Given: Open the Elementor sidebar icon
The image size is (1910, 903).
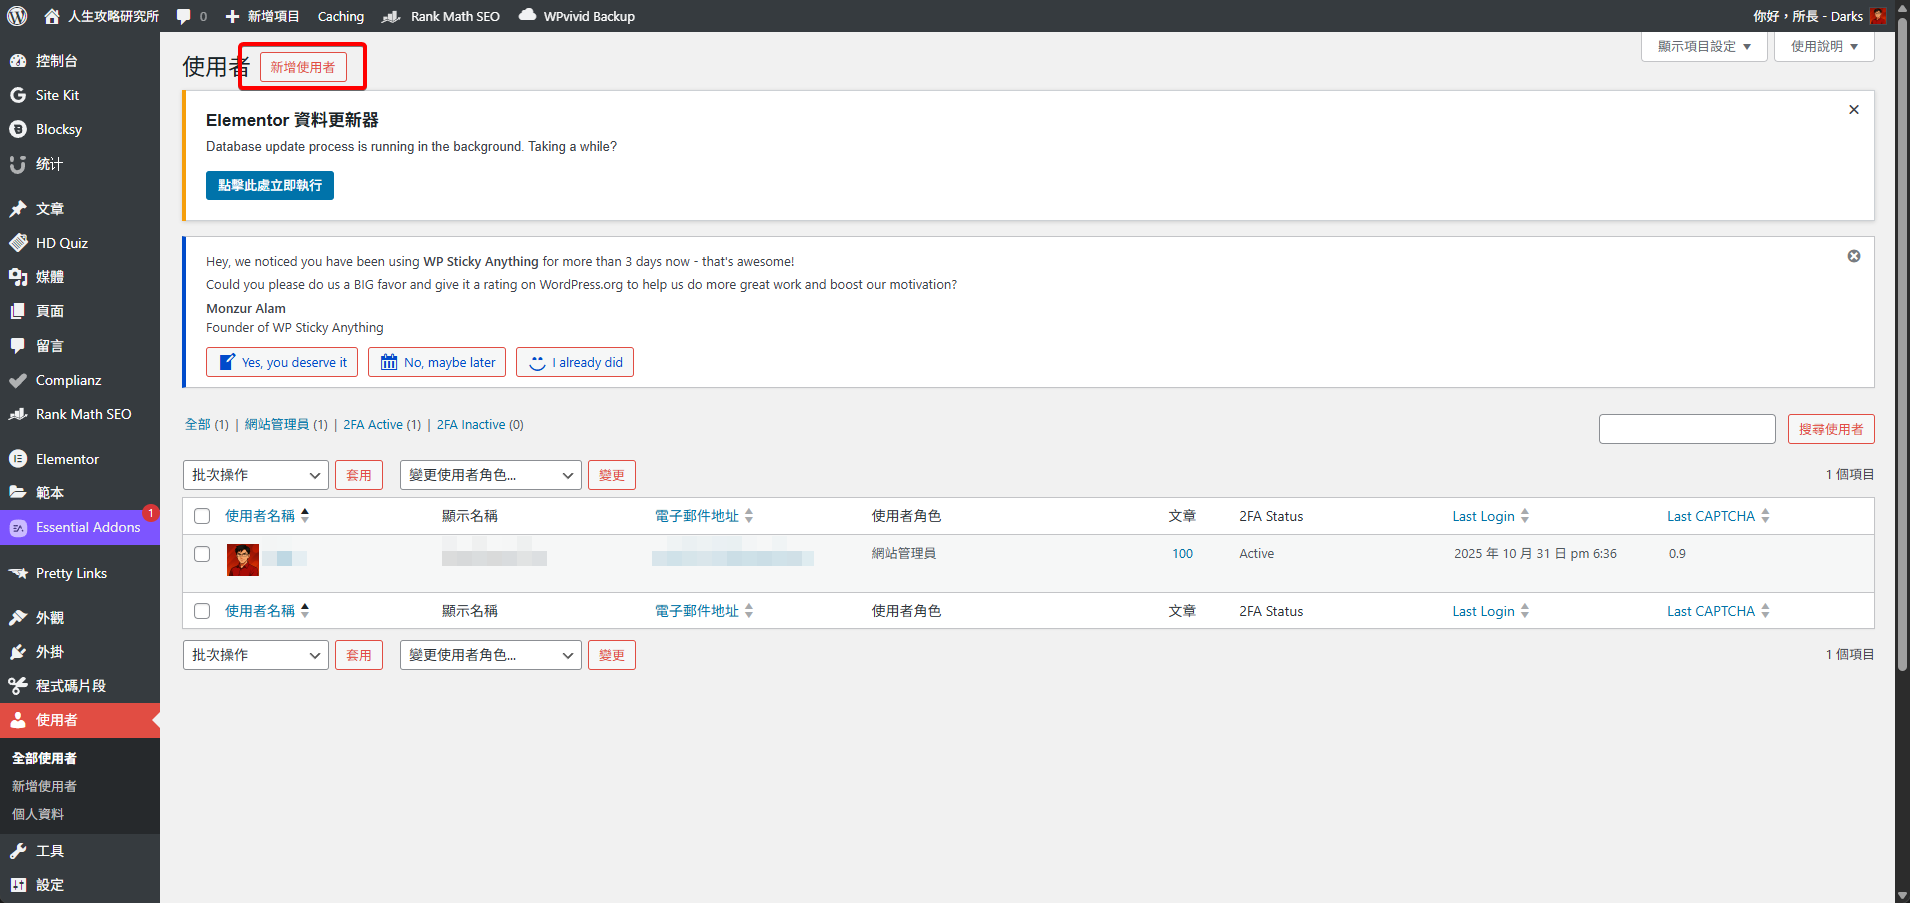Looking at the screenshot, I should (18, 459).
